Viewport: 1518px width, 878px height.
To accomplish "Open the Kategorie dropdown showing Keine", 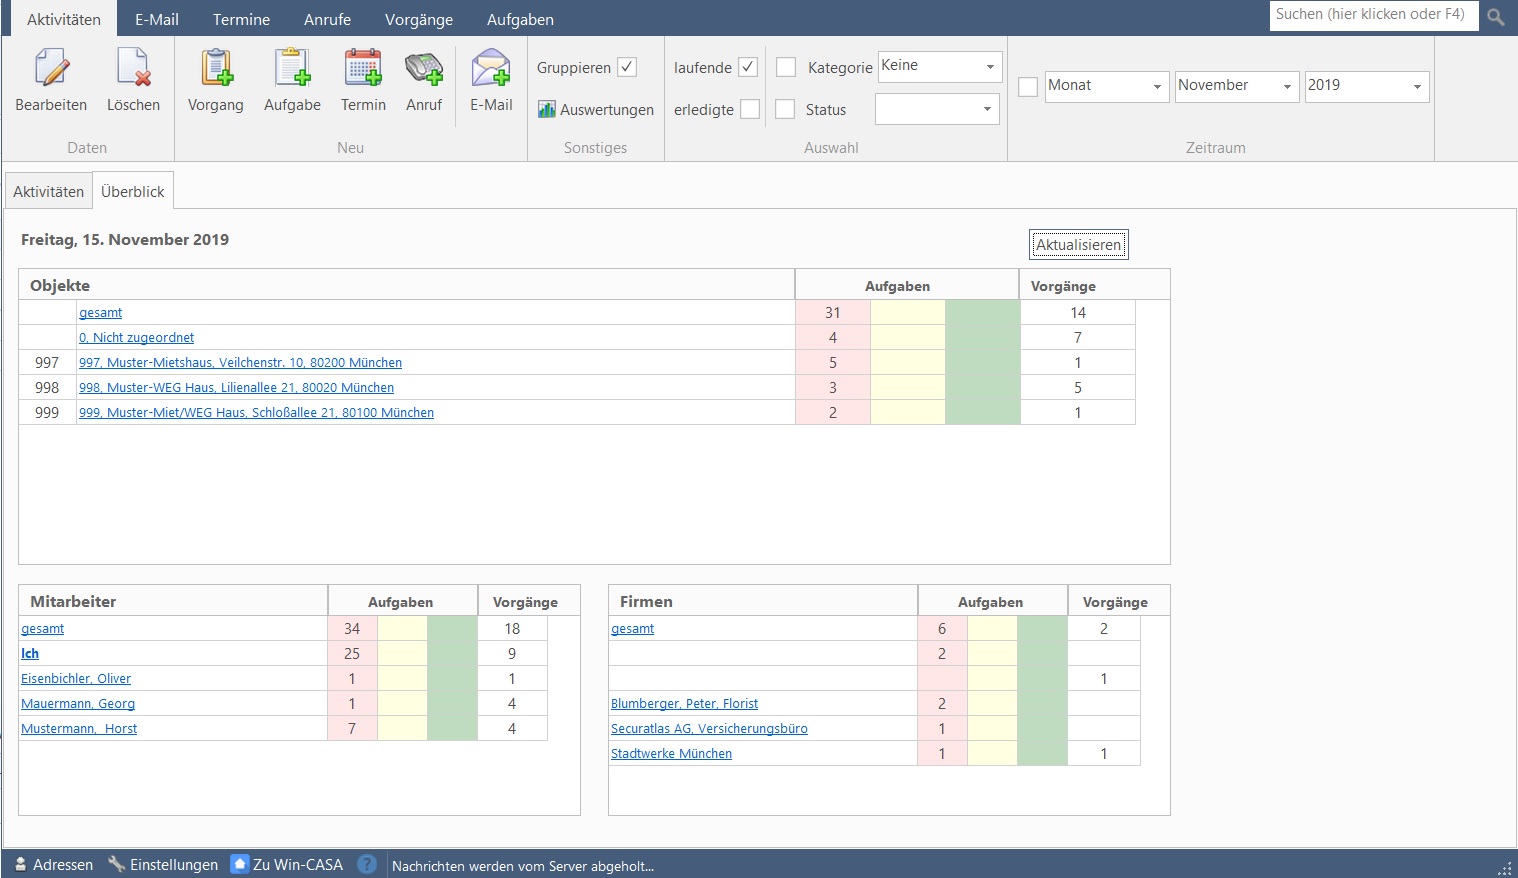I will pos(939,67).
